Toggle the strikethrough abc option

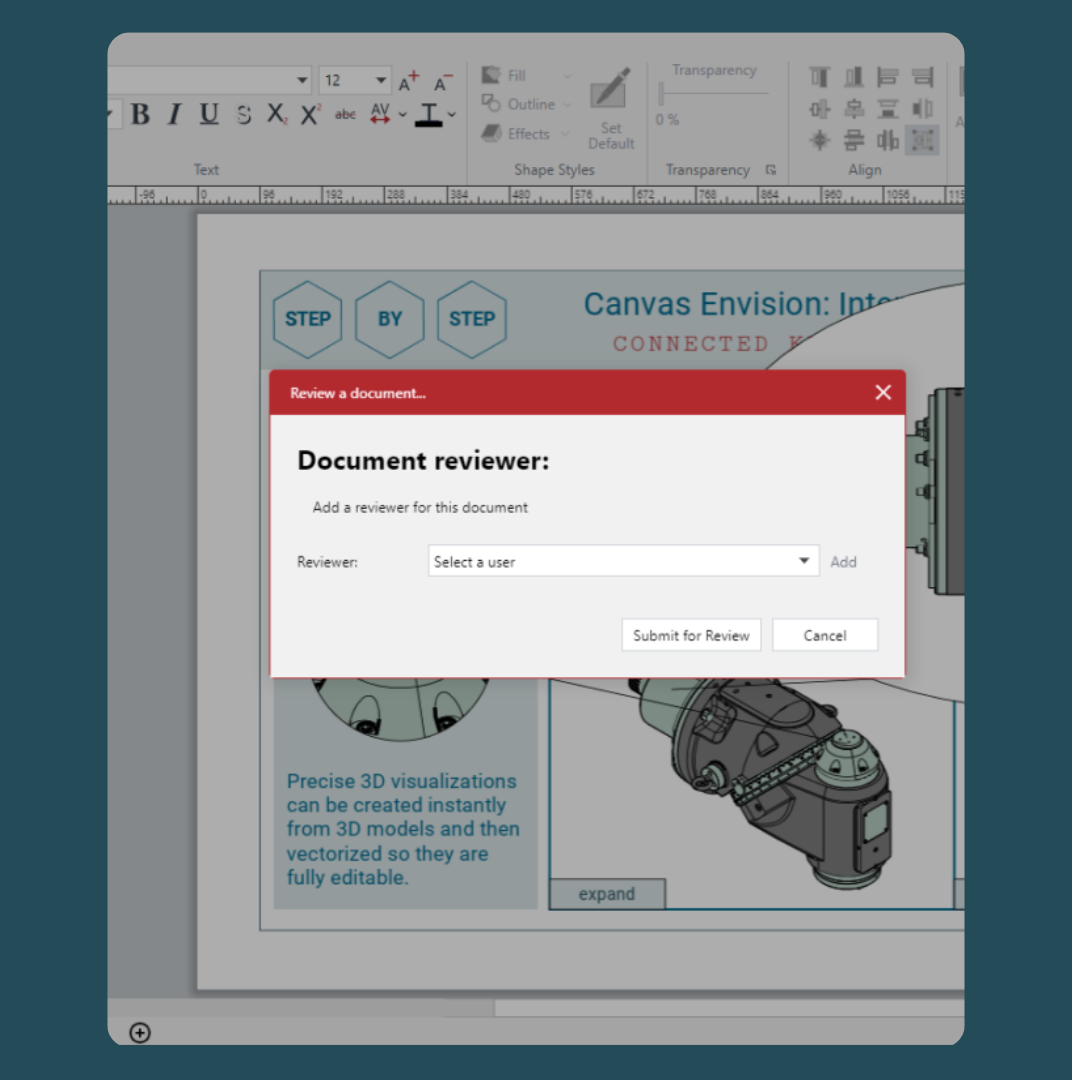coord(345,115)
